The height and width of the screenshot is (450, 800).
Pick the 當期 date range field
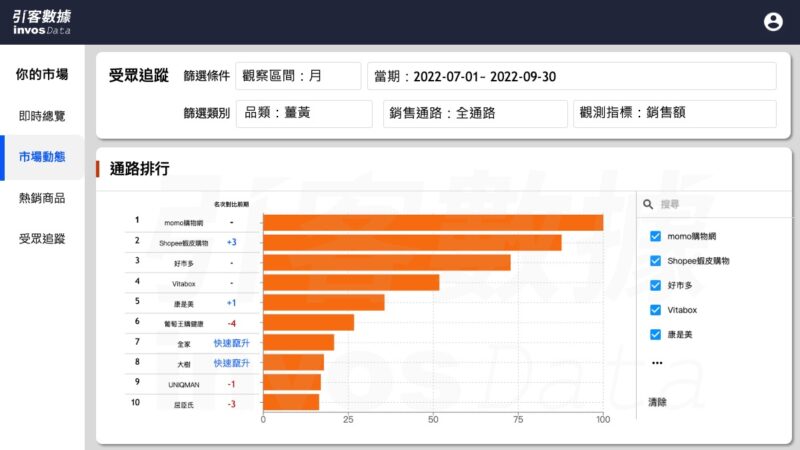click(x=571, y=76)
